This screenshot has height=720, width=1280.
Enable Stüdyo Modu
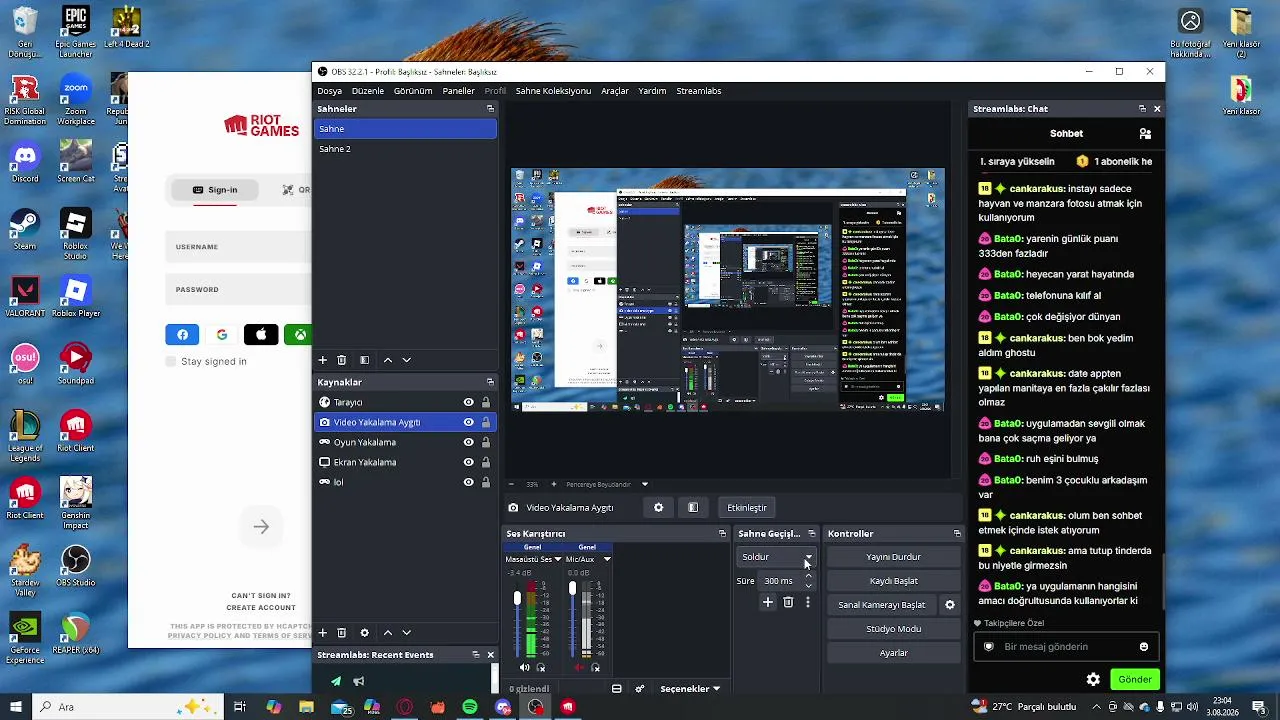894,629
